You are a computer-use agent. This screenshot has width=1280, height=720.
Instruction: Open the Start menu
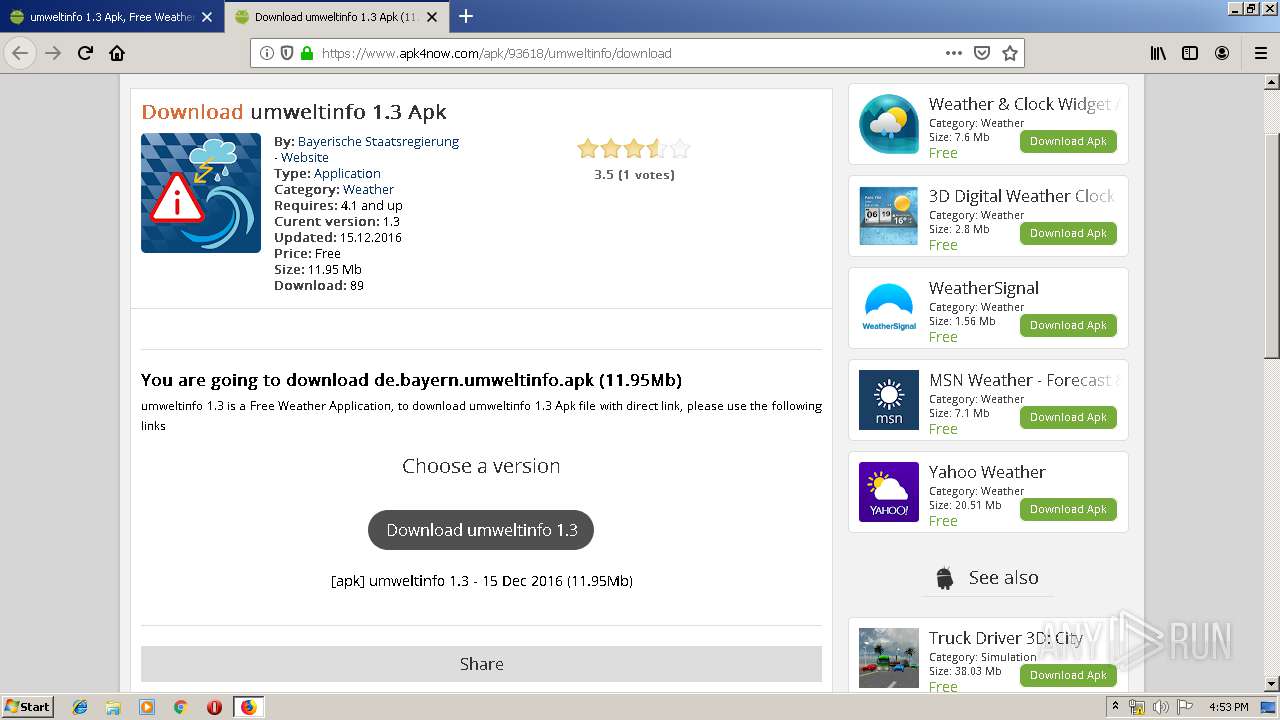[28, 707]
